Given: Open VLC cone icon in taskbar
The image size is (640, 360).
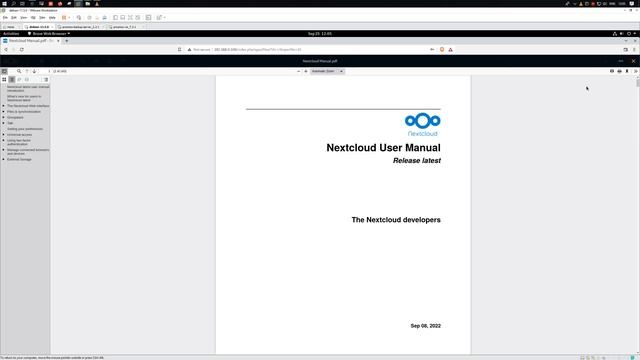Looking at the screenshot, I should 97,3.
